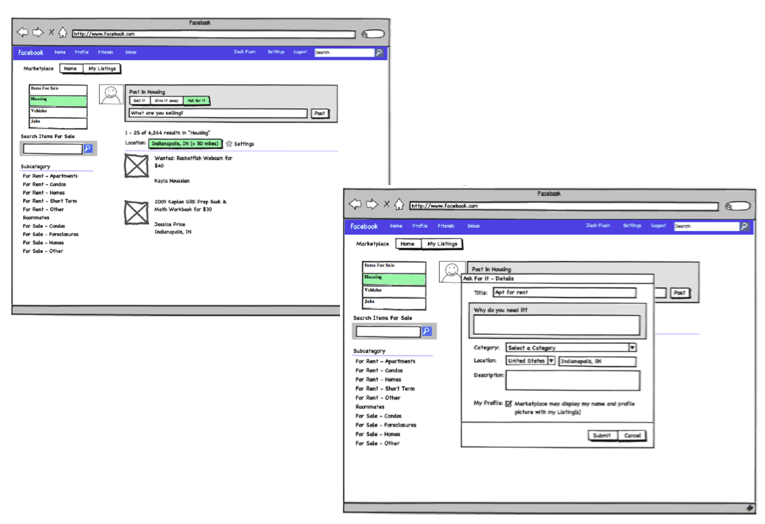Select 'Ask for it' option
Image resolution: width=765 pixels, height=524 pixels.
point(197,101)
